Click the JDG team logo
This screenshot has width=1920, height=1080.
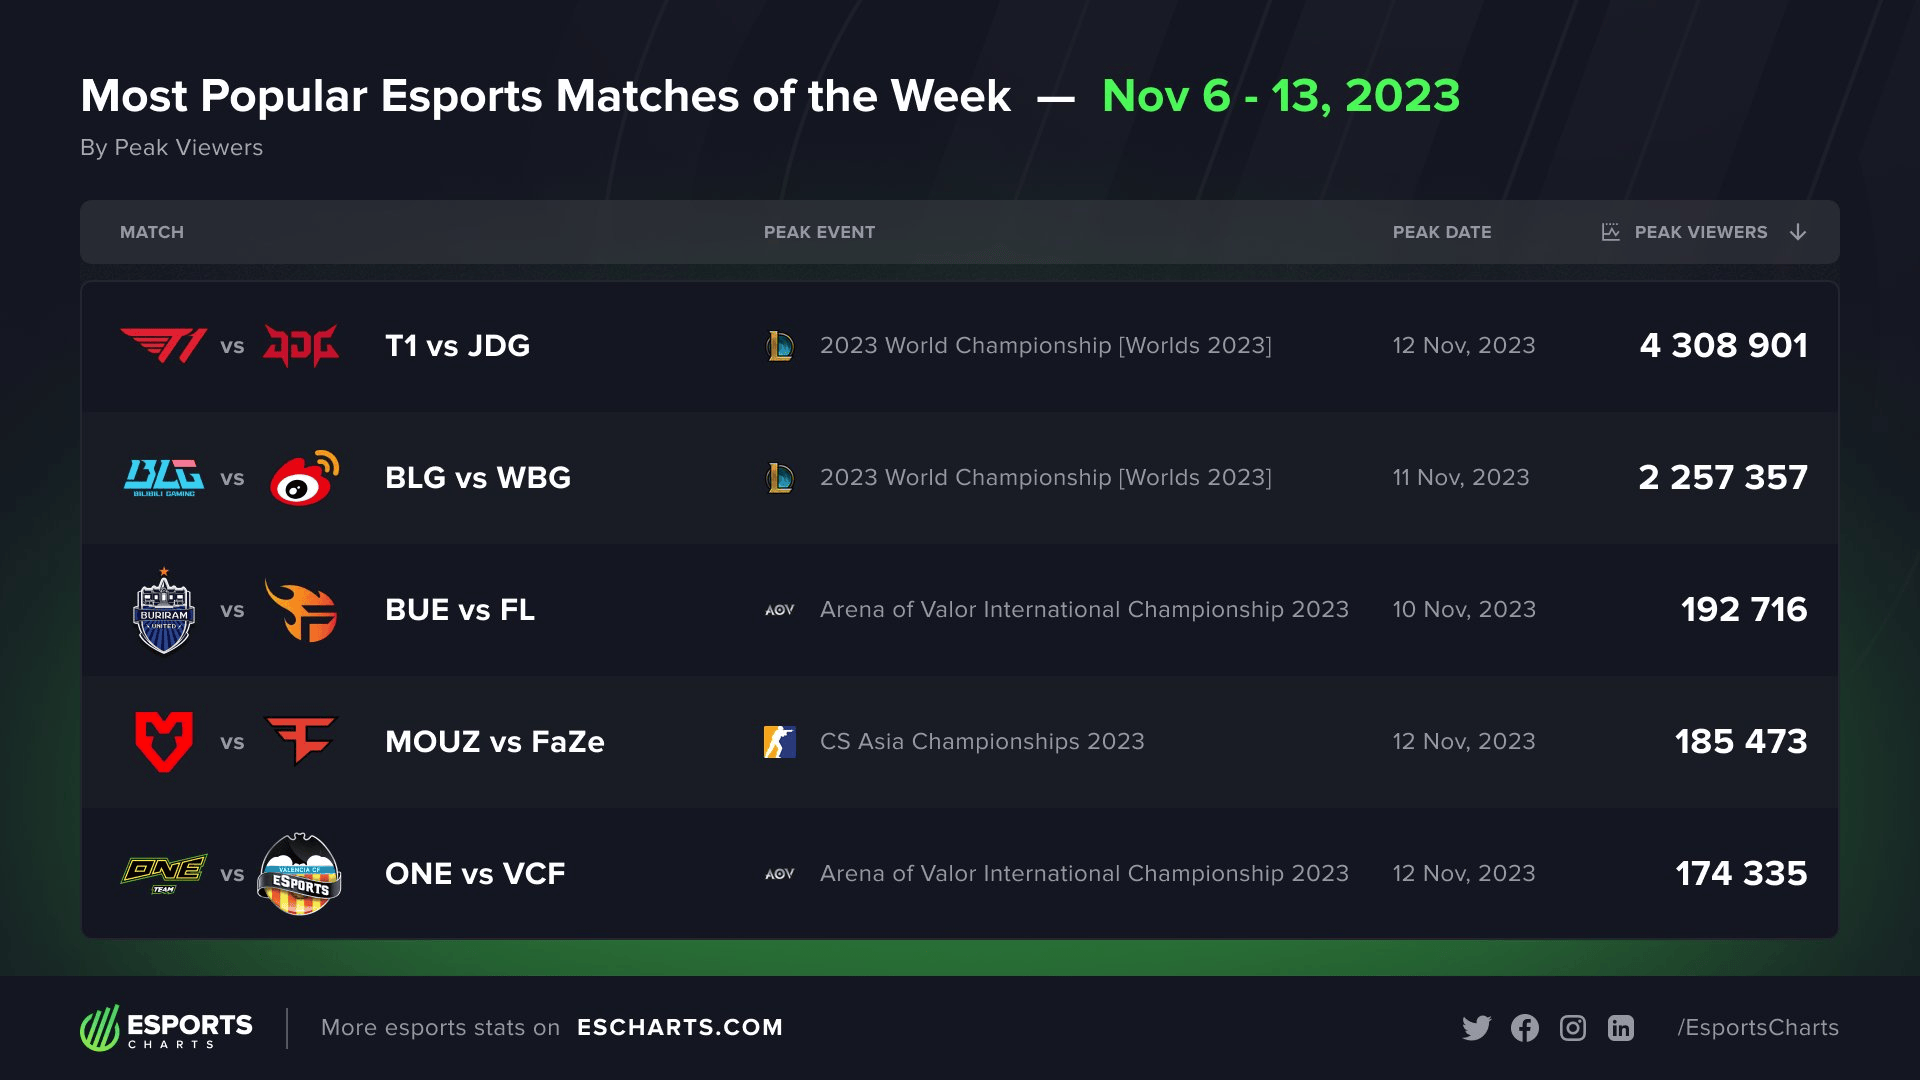coord(300,345)
